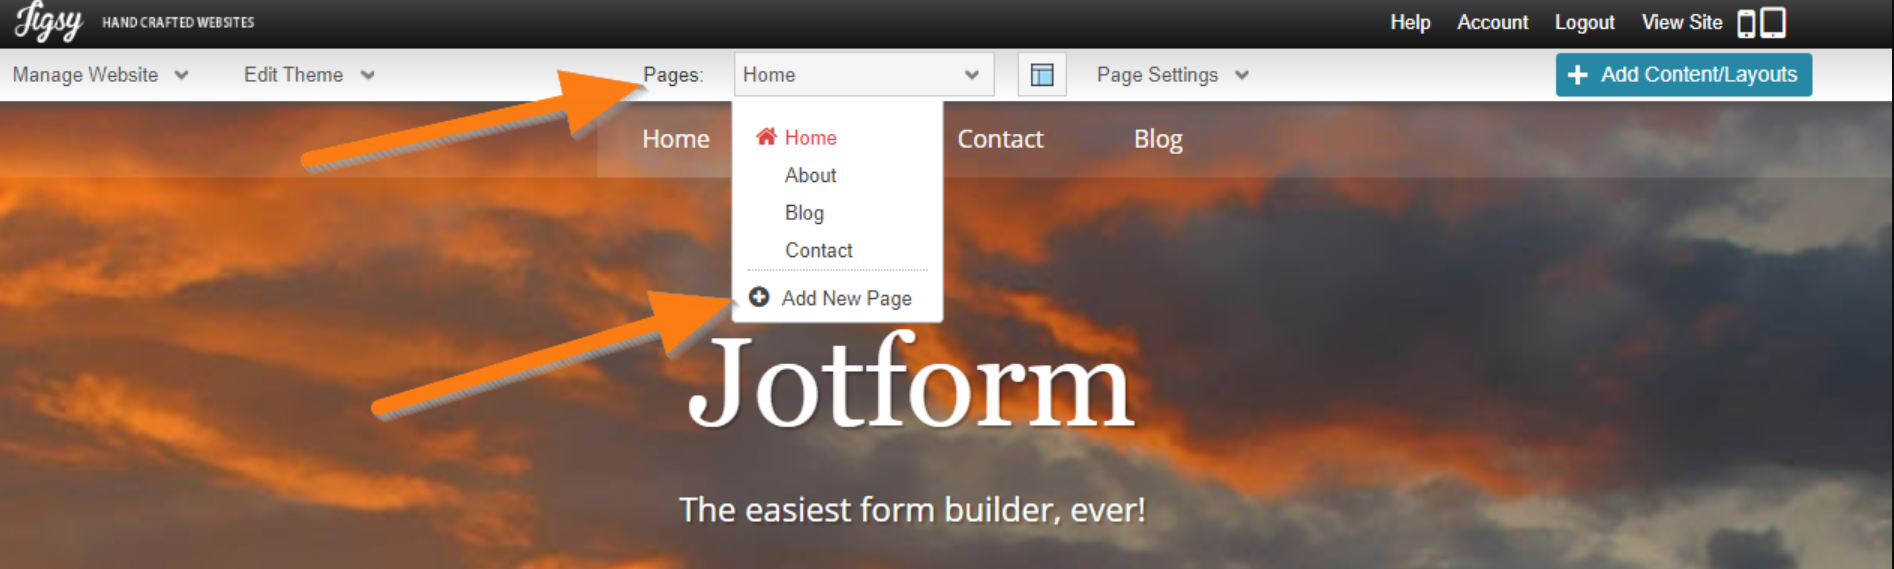Viewport: 1894px width, 569px height.
Task: Click the HAND CRAFTED WEBSITES tagline
Action: (178, 22)
